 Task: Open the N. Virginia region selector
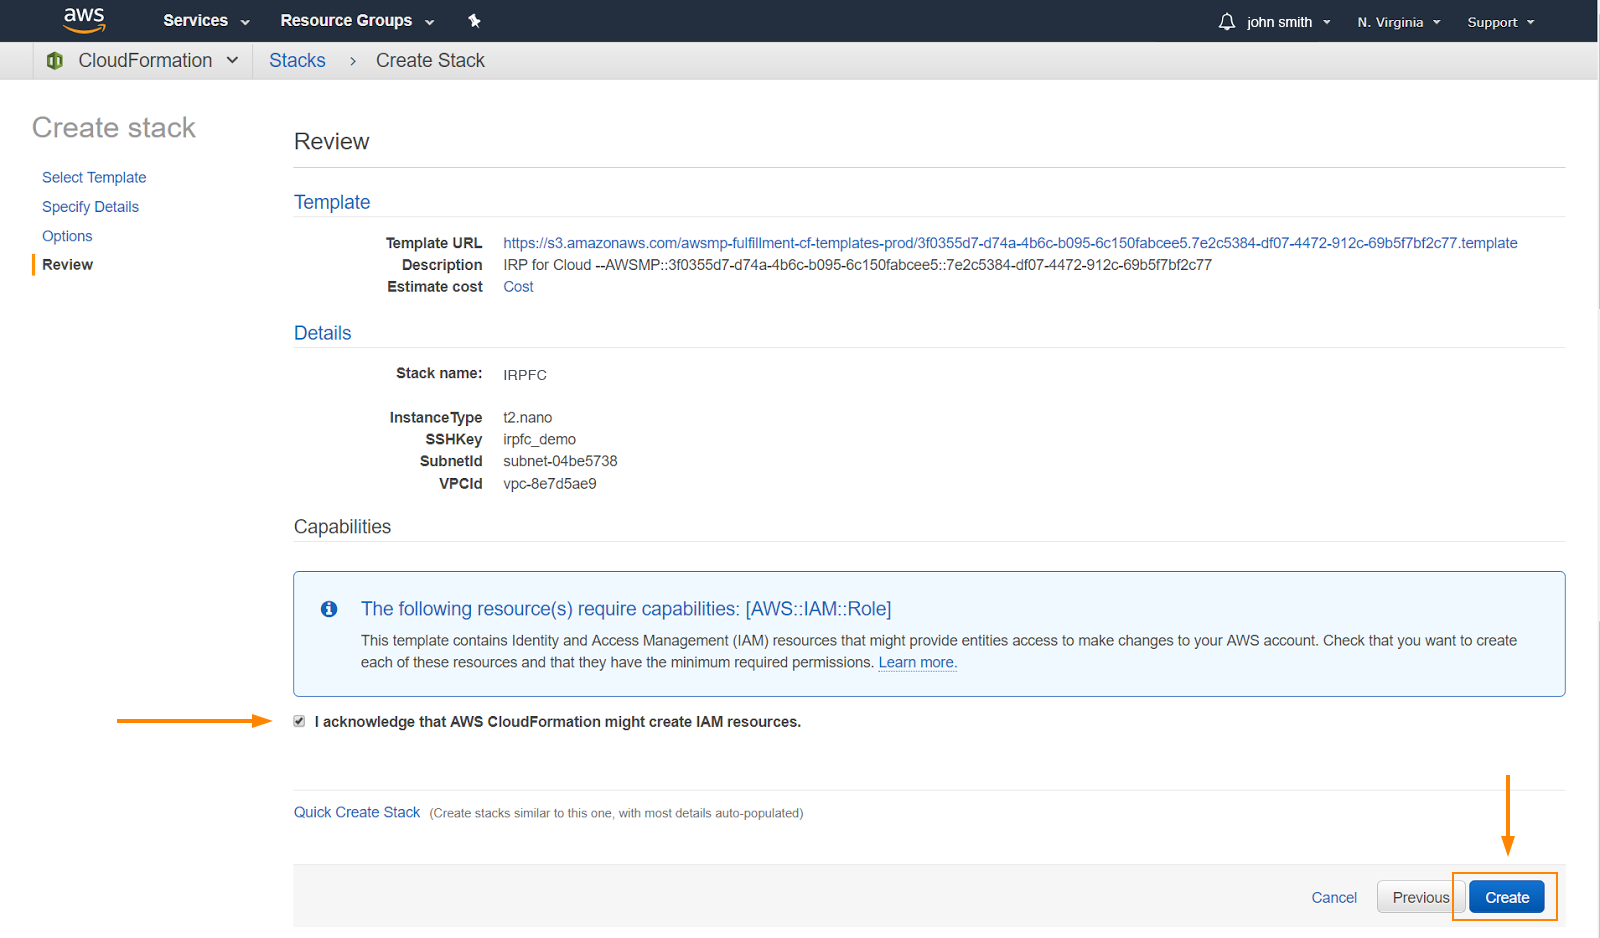click(x=1399, y=22)
